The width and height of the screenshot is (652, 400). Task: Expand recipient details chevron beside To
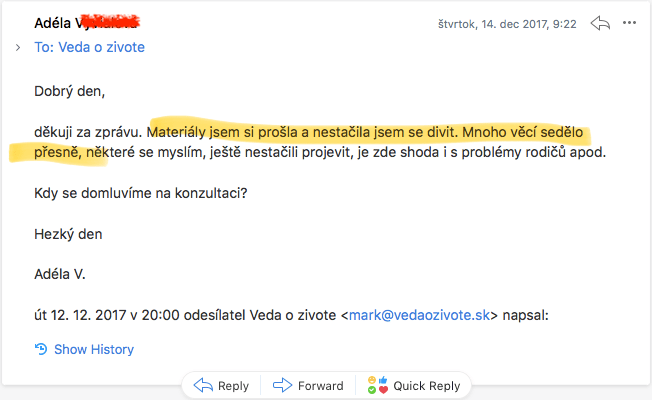18,47
